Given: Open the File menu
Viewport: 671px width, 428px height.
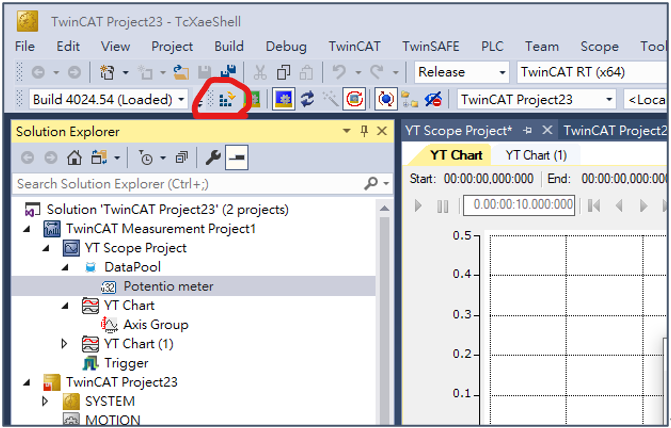Looking at the screenshot, I should (25, 46).
